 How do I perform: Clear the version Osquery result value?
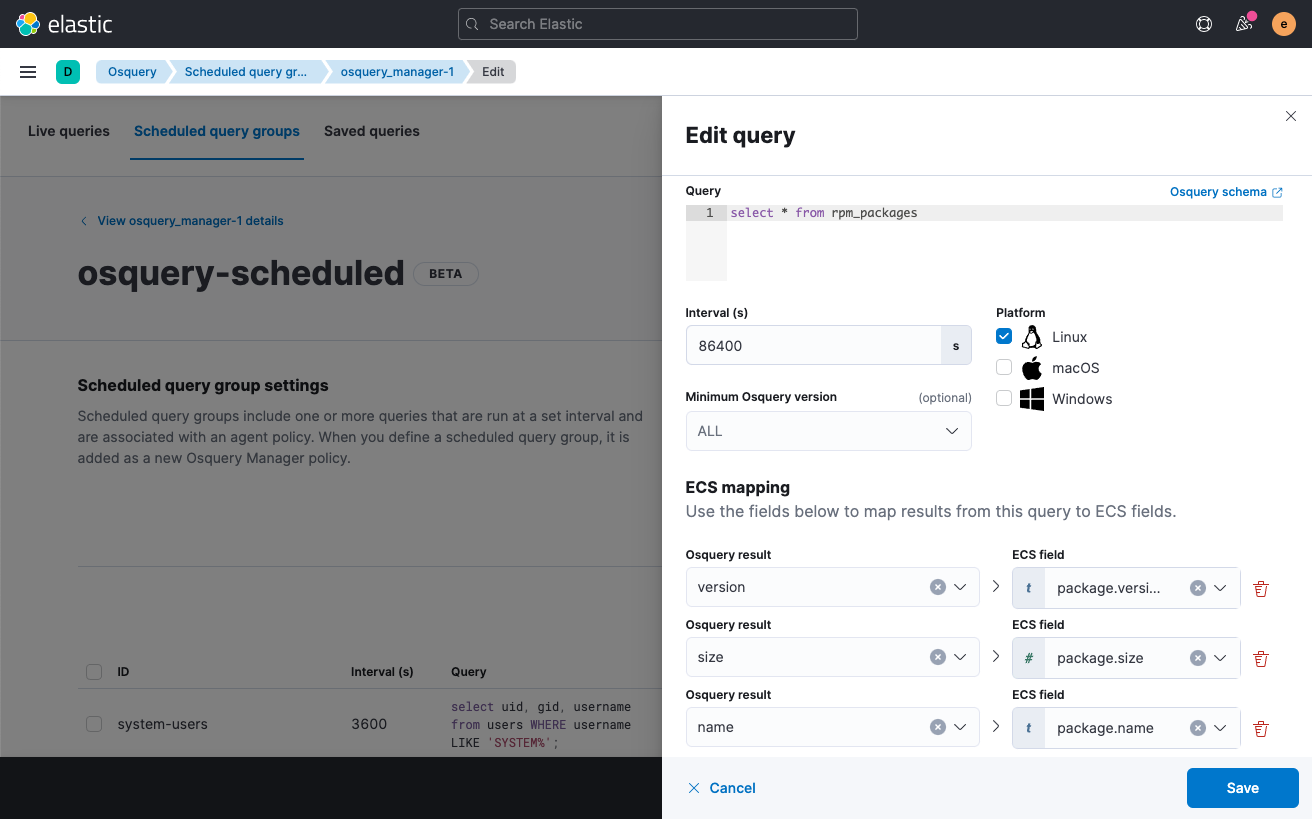click(x=938, y=587)
